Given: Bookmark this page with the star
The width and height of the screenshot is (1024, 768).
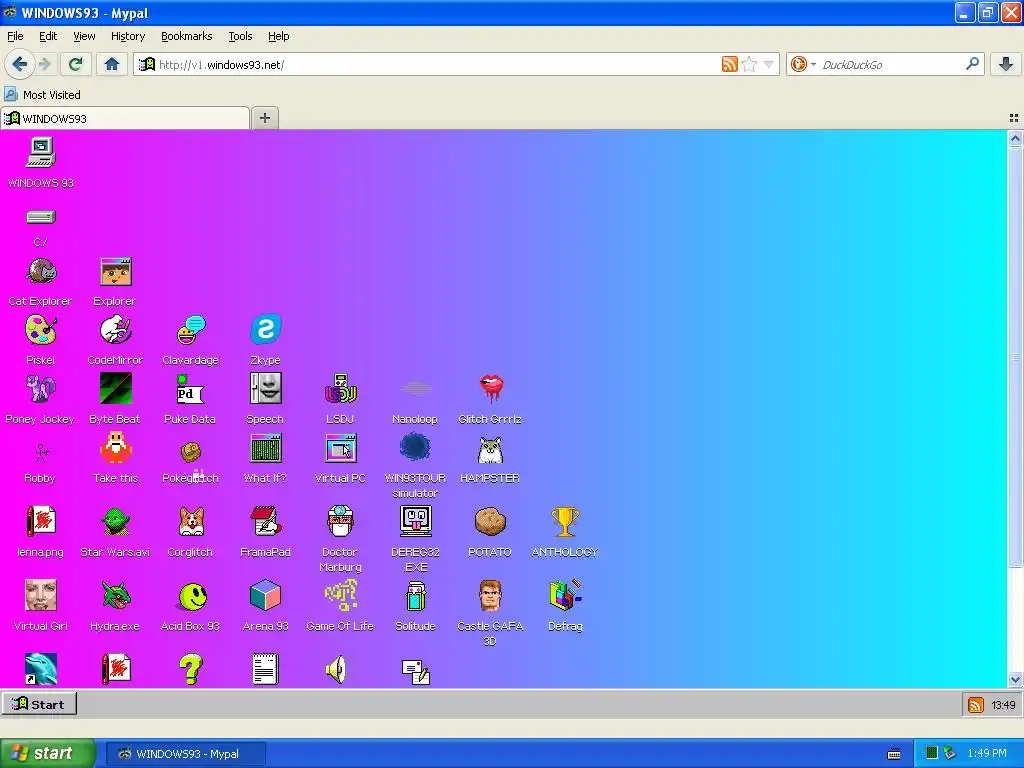Looking at the screenshot, I should (x=749, y=64).
